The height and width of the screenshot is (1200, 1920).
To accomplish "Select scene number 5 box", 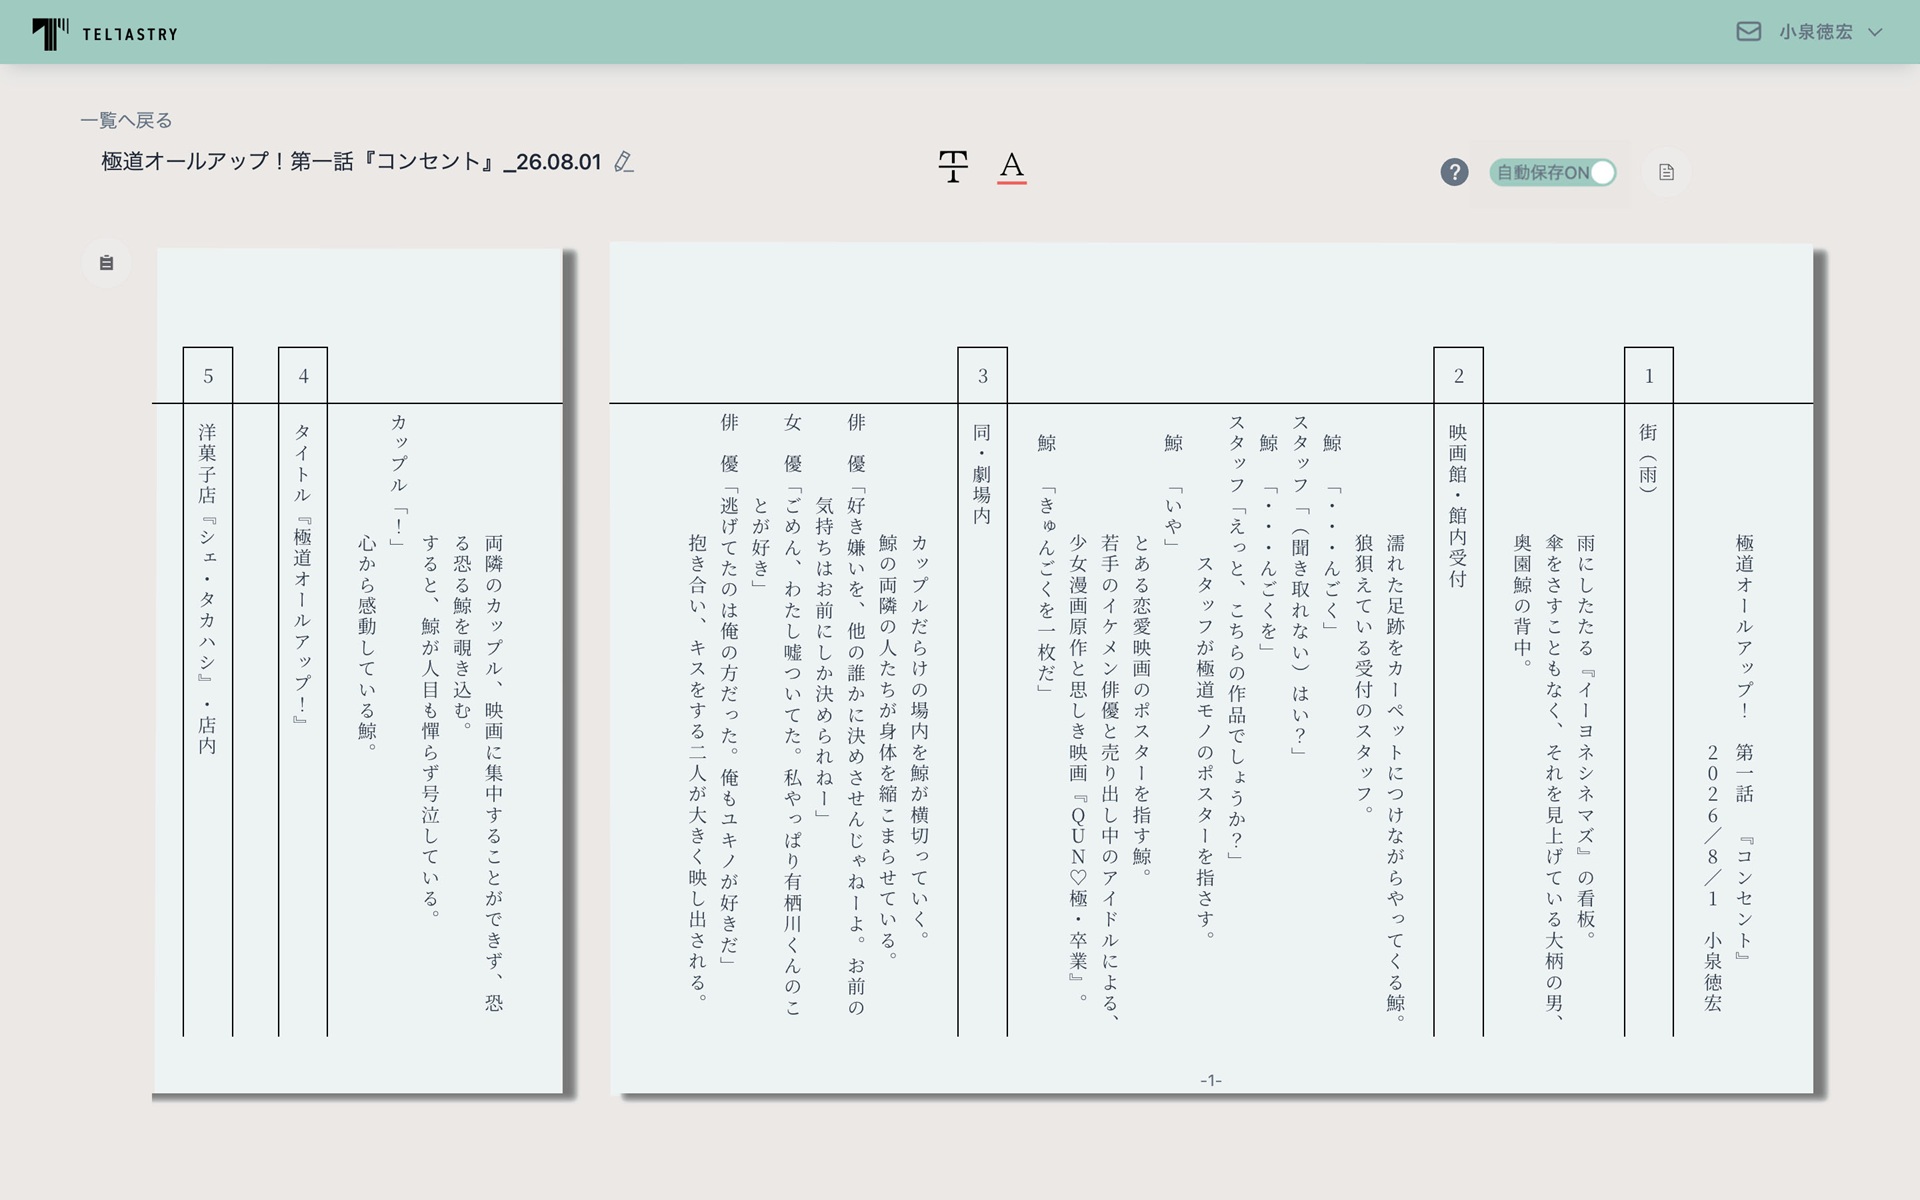I will point(208,376).
